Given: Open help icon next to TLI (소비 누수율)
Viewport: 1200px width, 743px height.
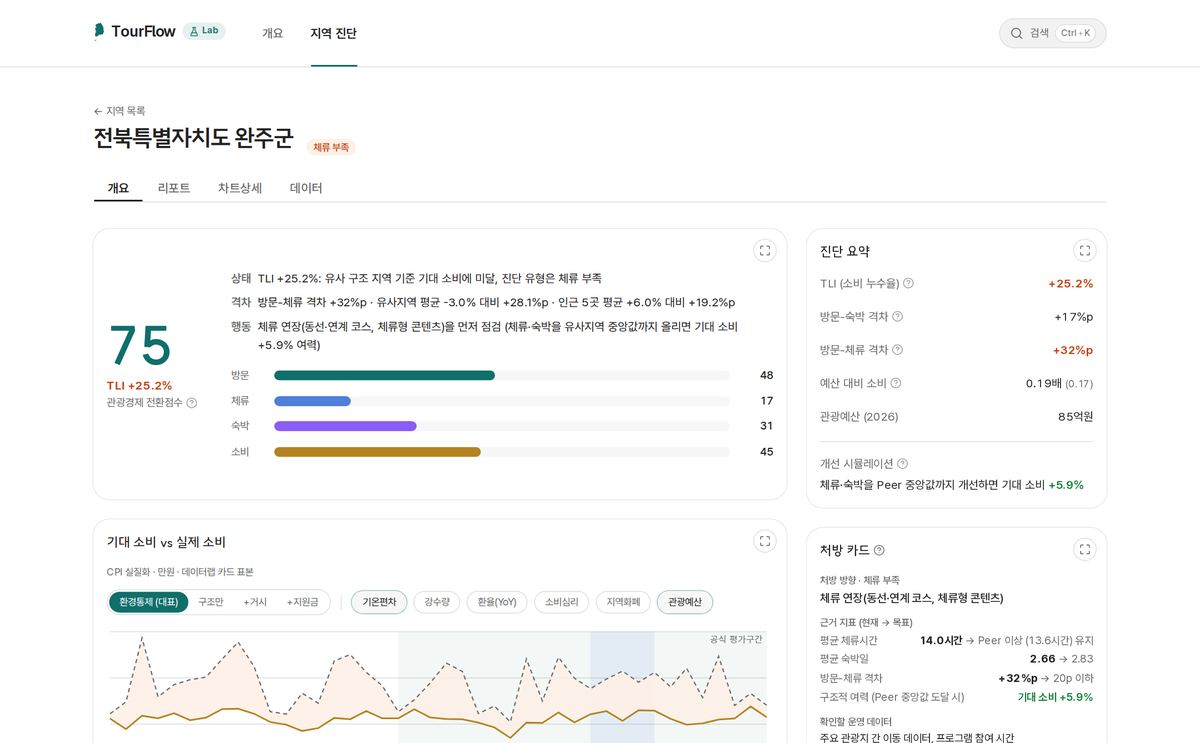Looking at the screenshot, I should (908, 283).
